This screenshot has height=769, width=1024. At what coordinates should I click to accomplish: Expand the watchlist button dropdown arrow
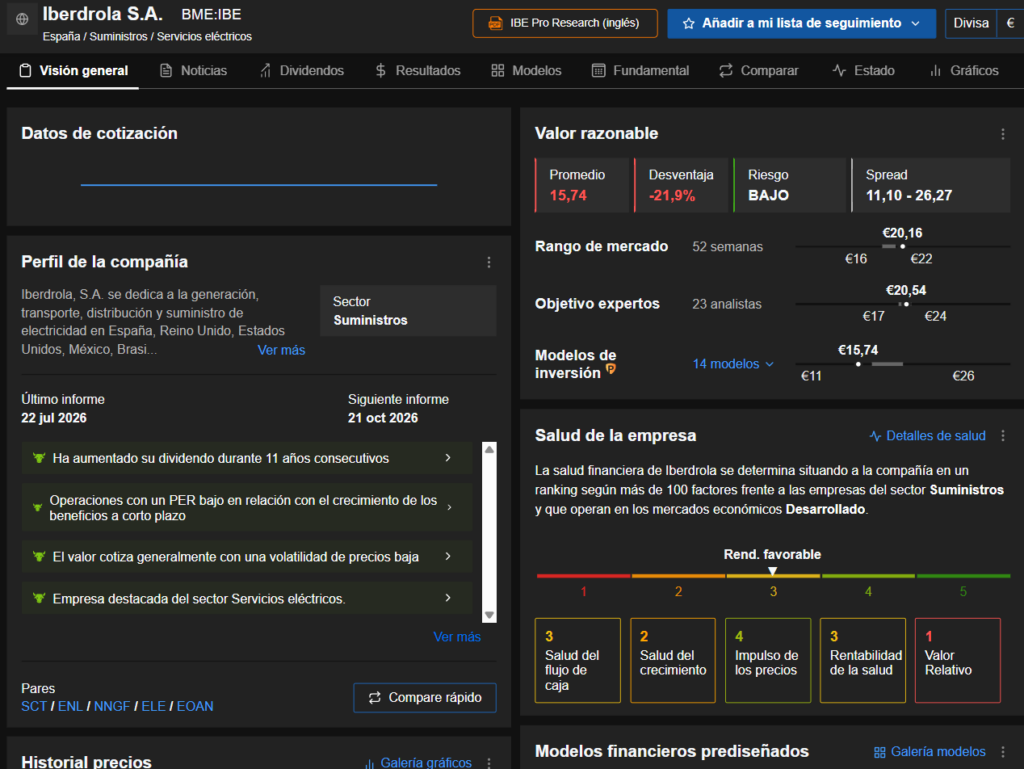click(x=916, y=24)
